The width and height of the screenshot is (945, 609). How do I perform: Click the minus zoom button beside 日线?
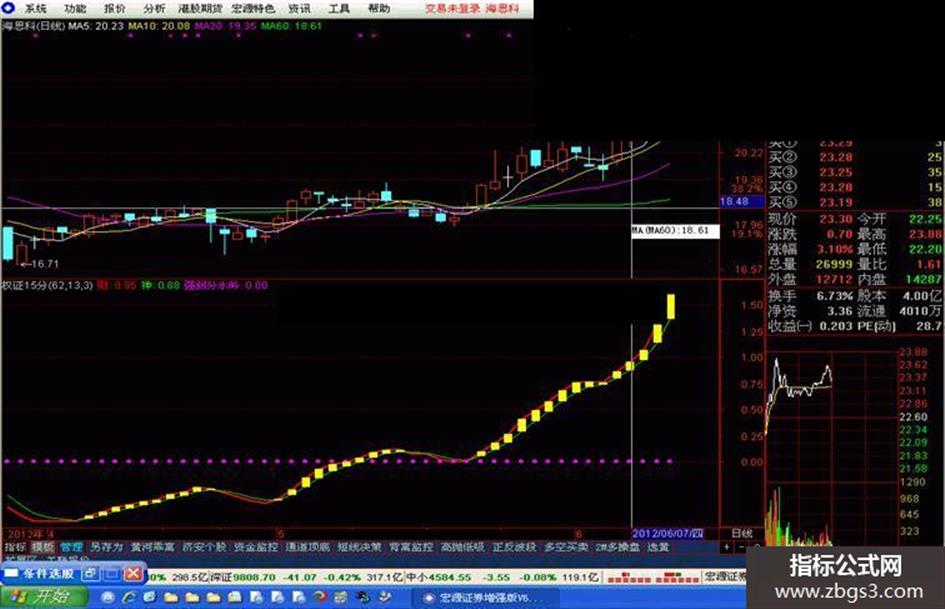tap(741, 547)
